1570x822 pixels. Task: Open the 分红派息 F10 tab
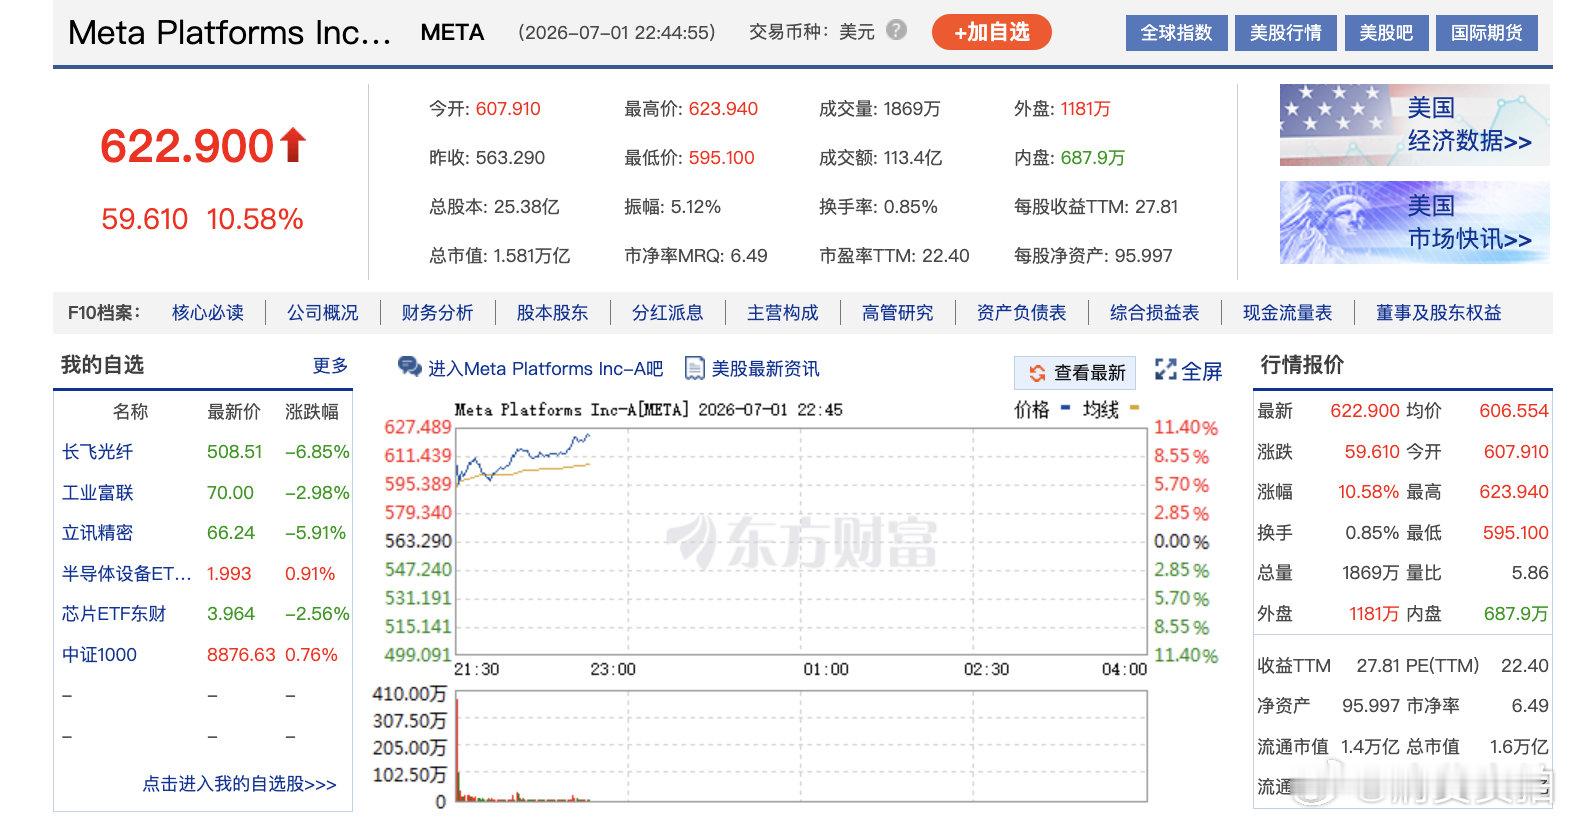667,313
